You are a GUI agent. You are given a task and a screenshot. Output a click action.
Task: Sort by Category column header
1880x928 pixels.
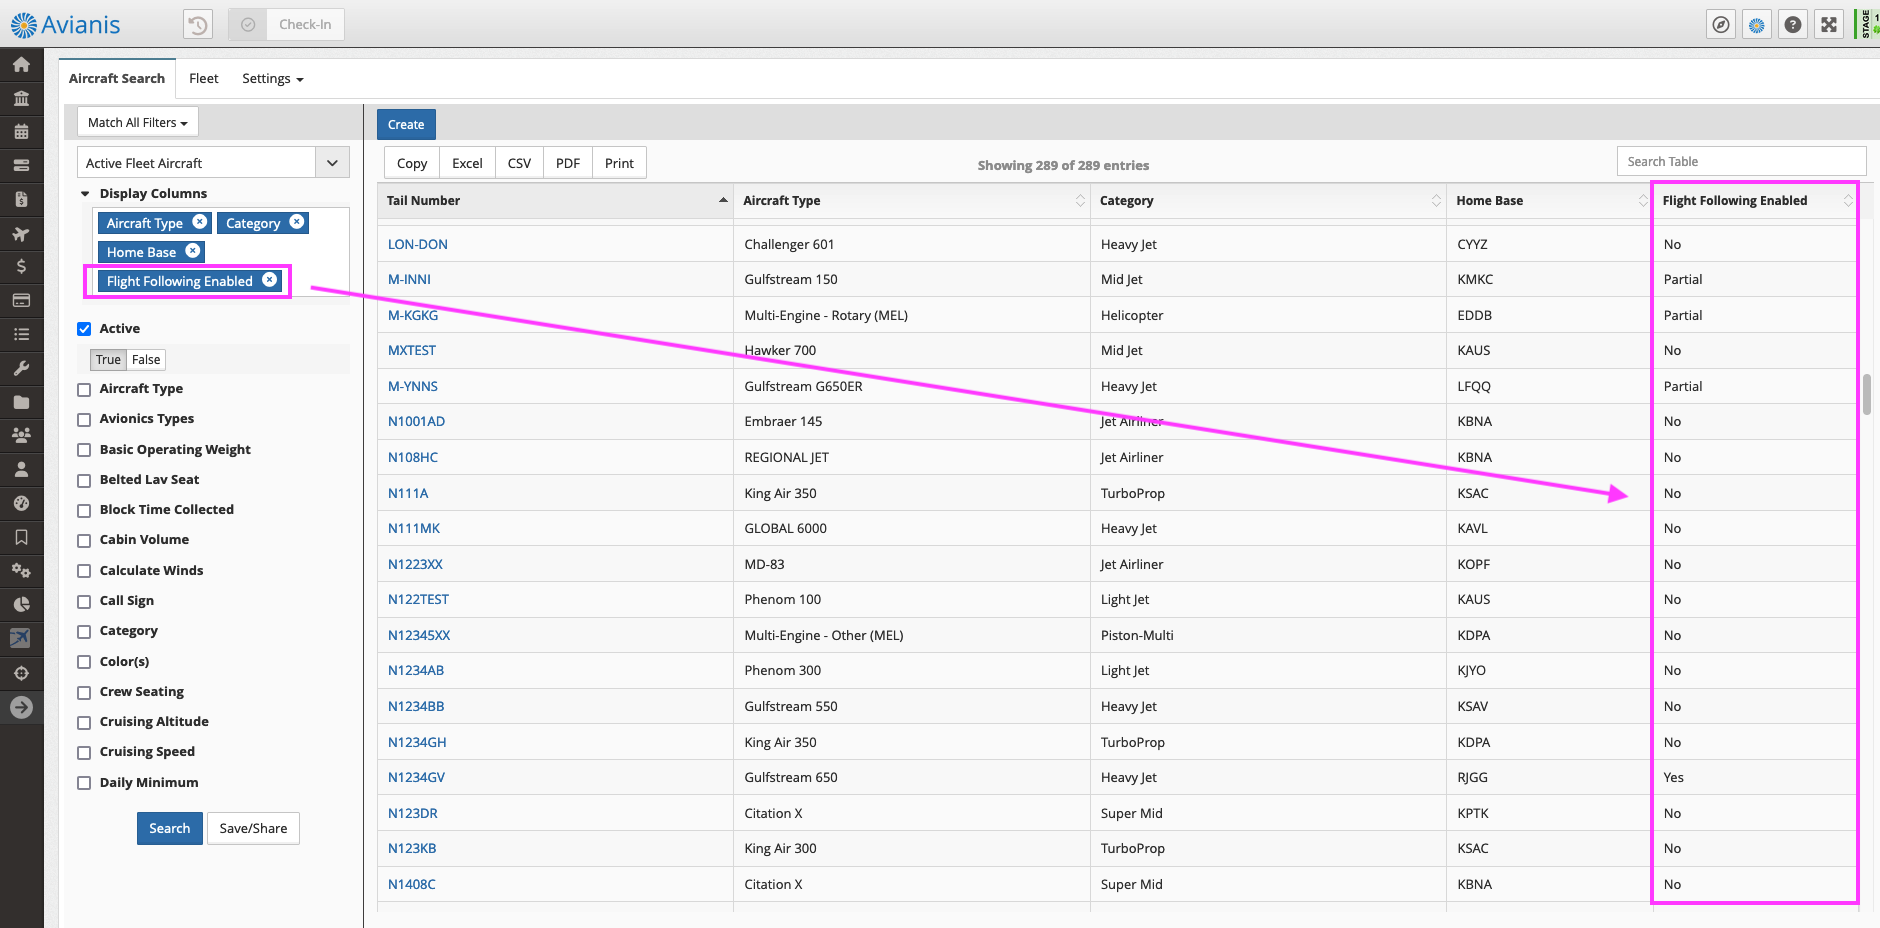tap(1268, 201)
